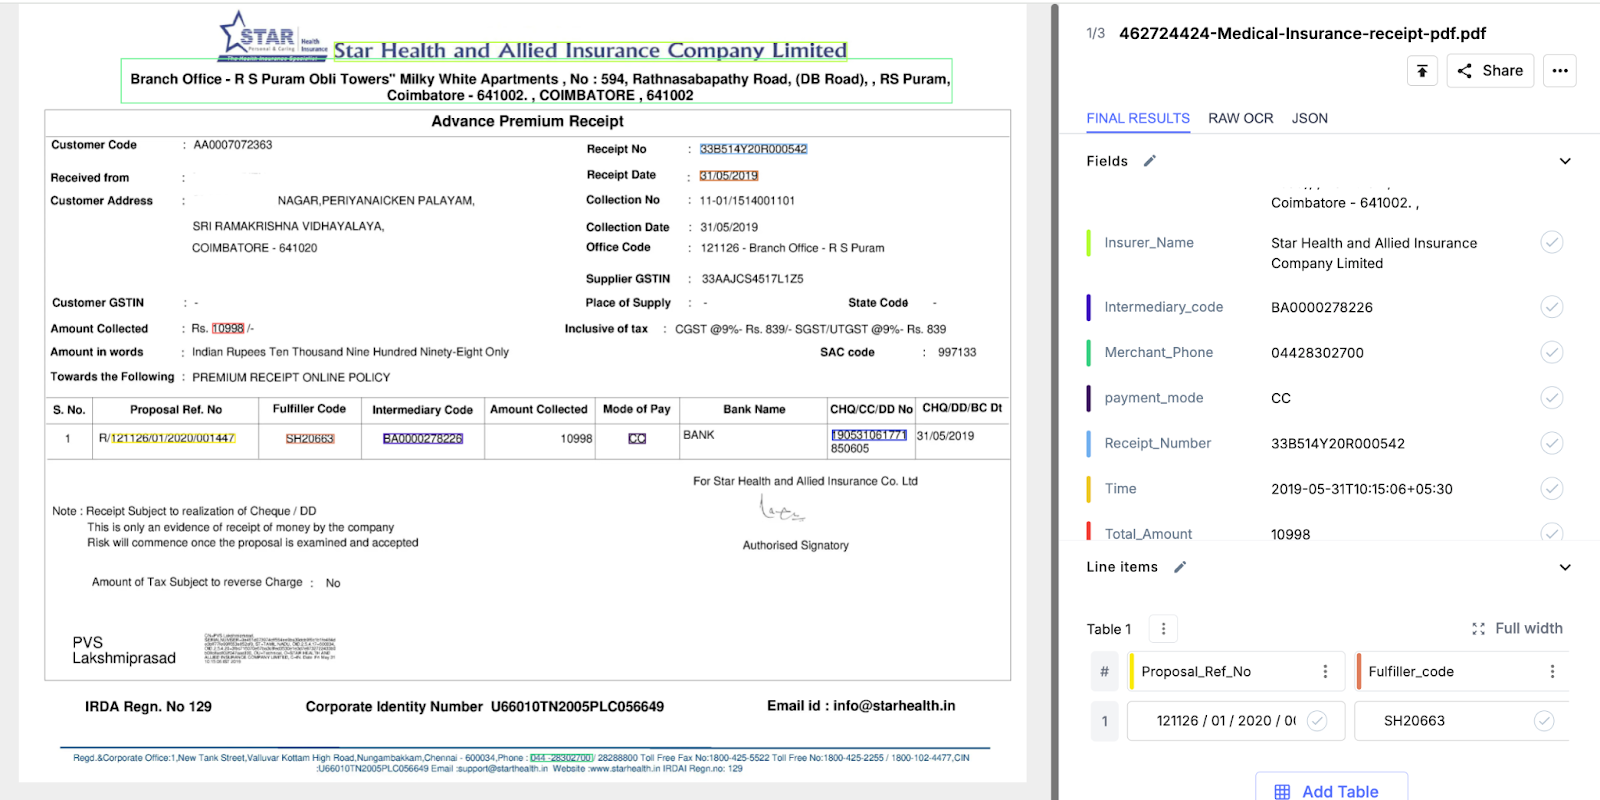Screen dimensions: 1600x800
Task: Open Table 1 three-dot options
Action: point(1163,629)
